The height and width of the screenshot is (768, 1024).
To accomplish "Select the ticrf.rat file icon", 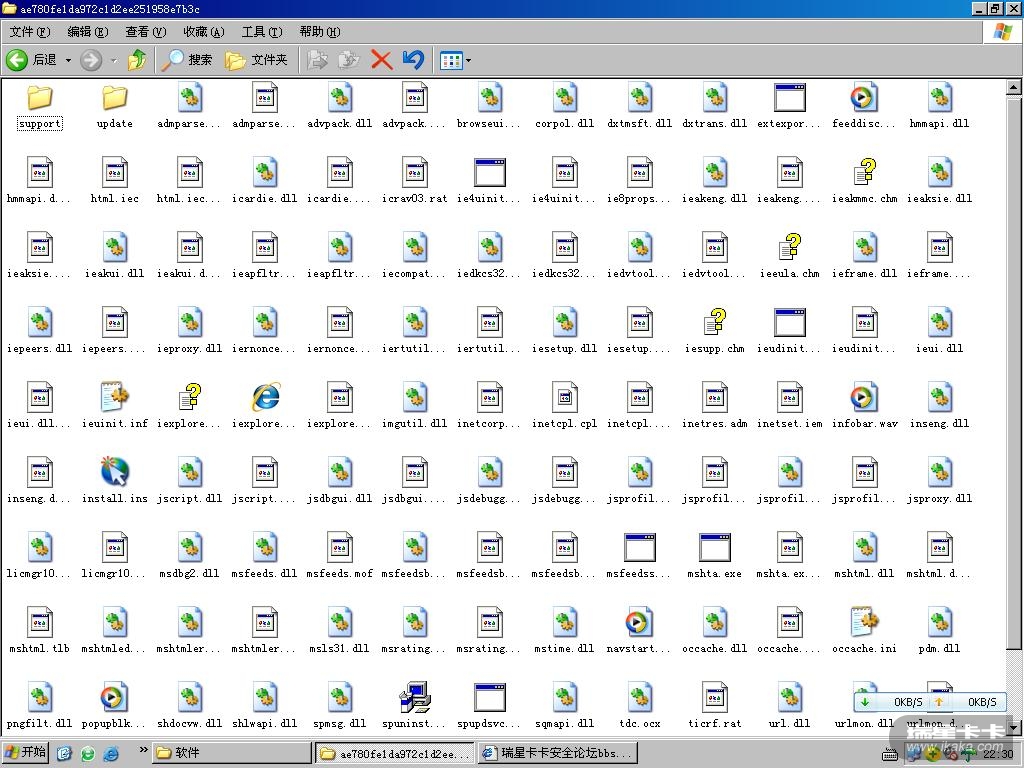I will (714, 697).
